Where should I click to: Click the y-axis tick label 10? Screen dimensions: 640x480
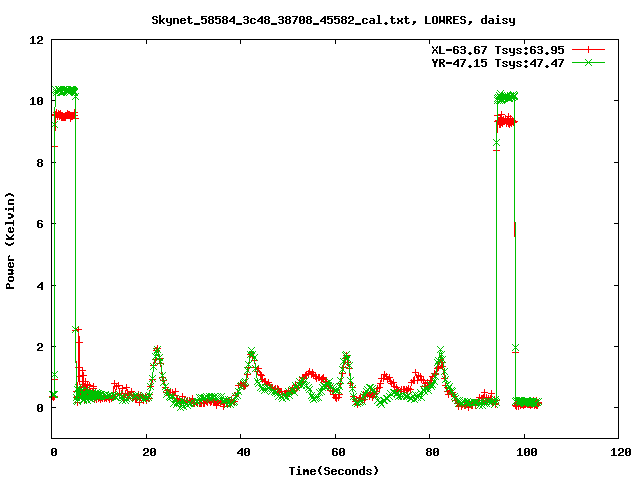pyautogui.click(x=36, y=101)
